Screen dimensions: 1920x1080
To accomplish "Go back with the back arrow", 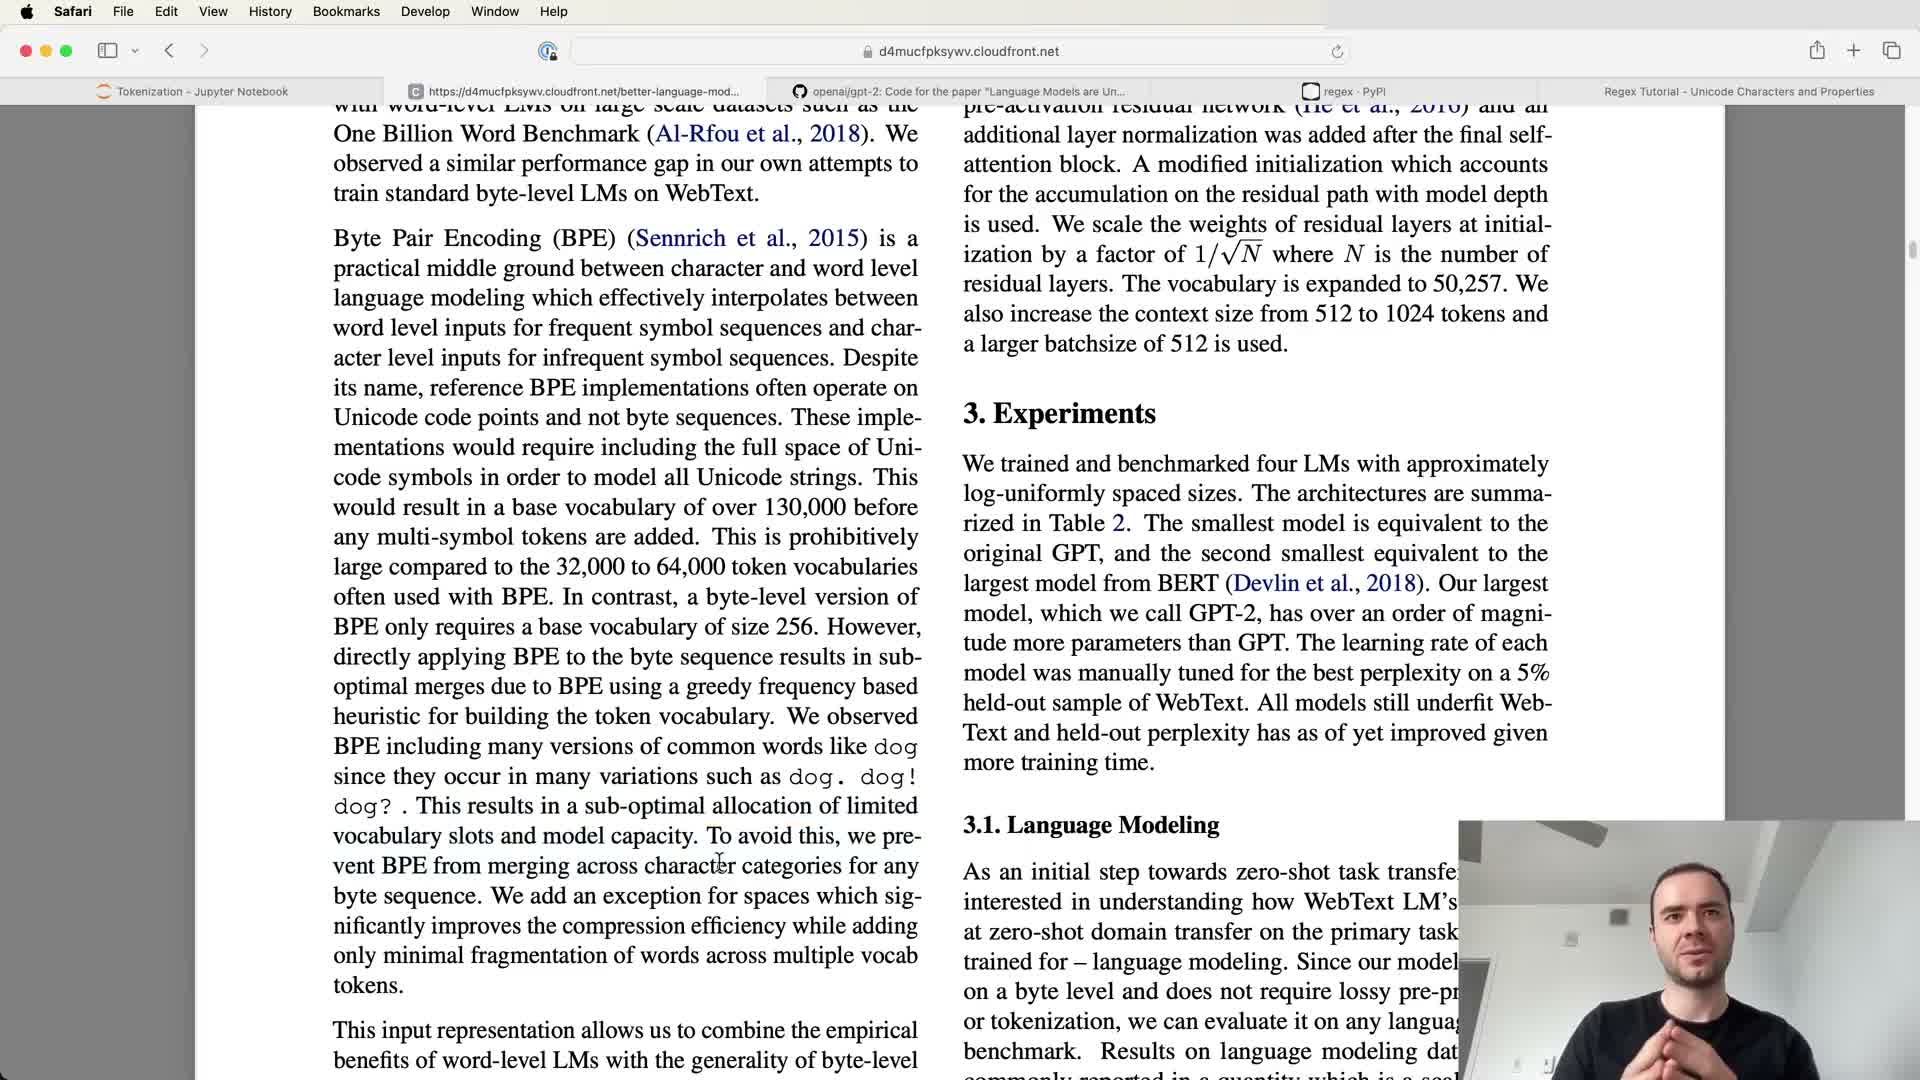I will click(x=169, y=51).
